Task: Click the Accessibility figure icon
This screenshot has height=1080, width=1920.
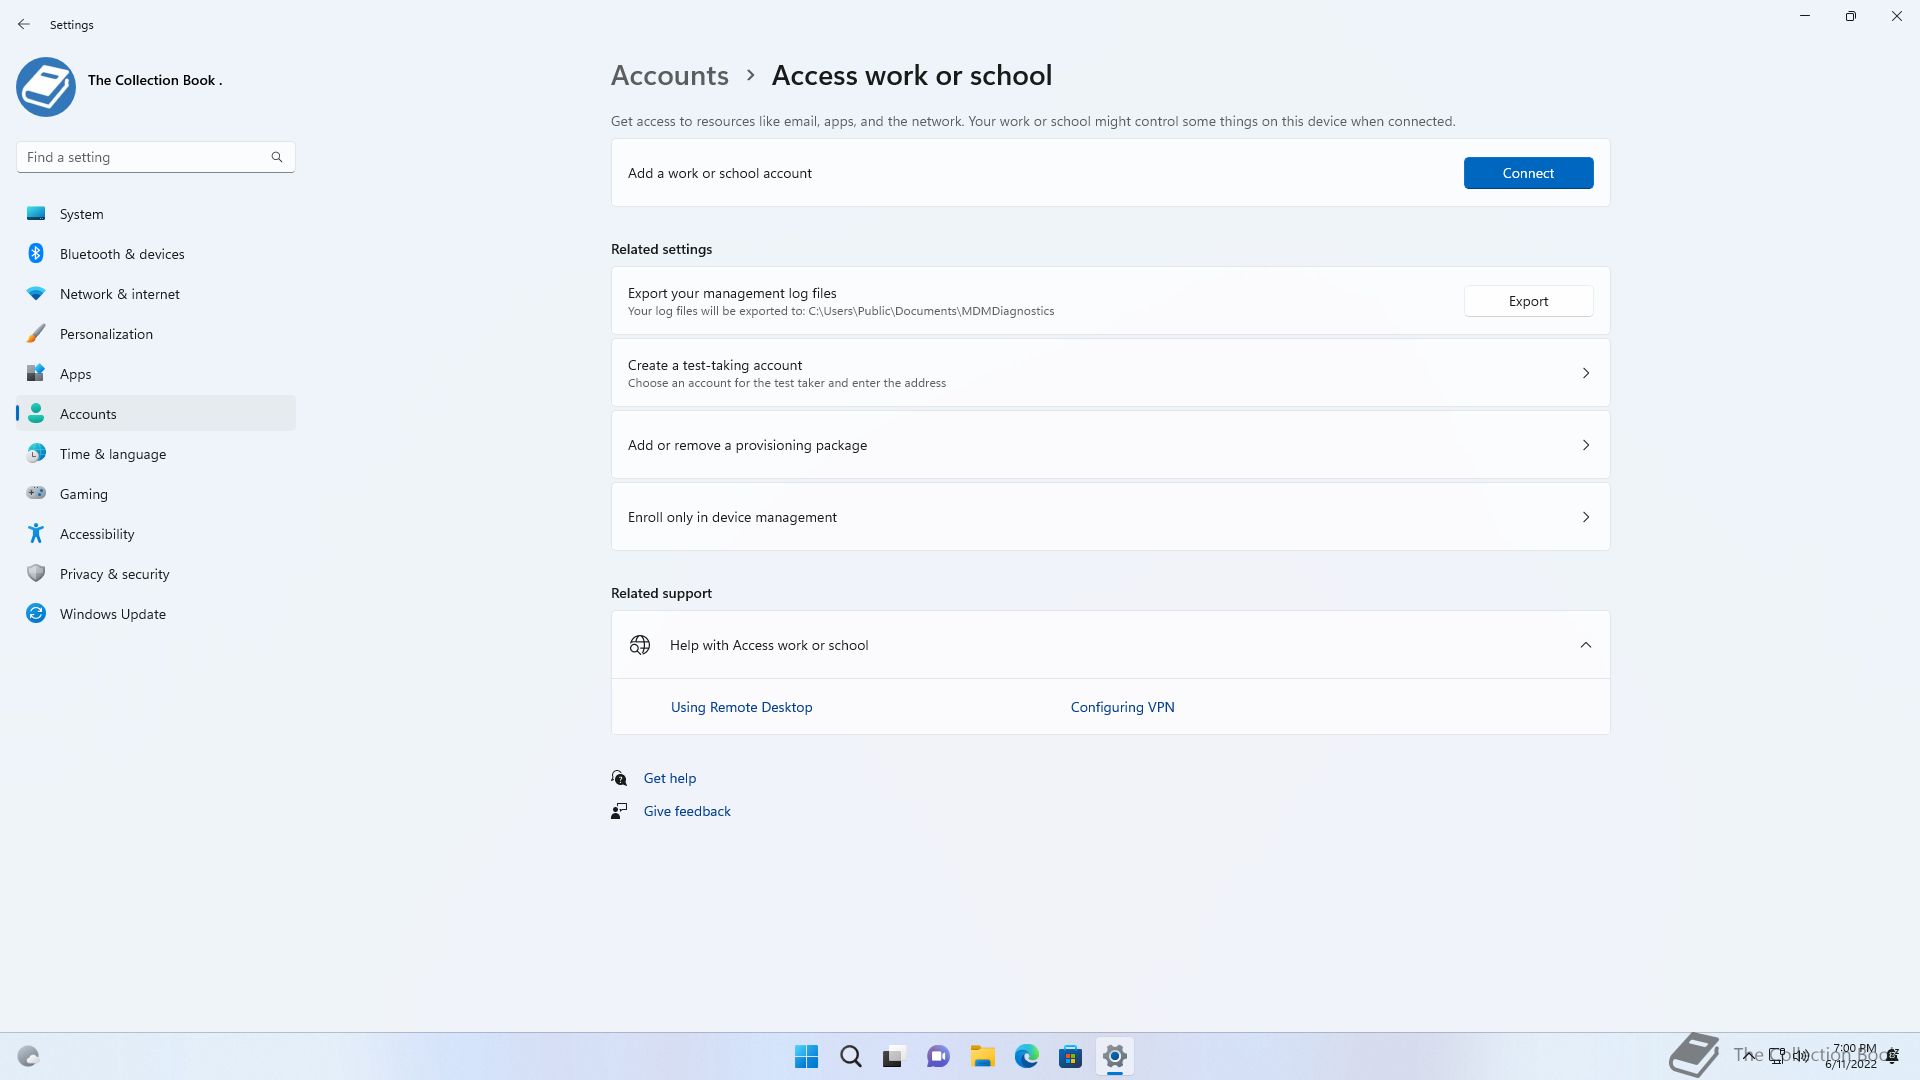Action: tap(36, 533)
